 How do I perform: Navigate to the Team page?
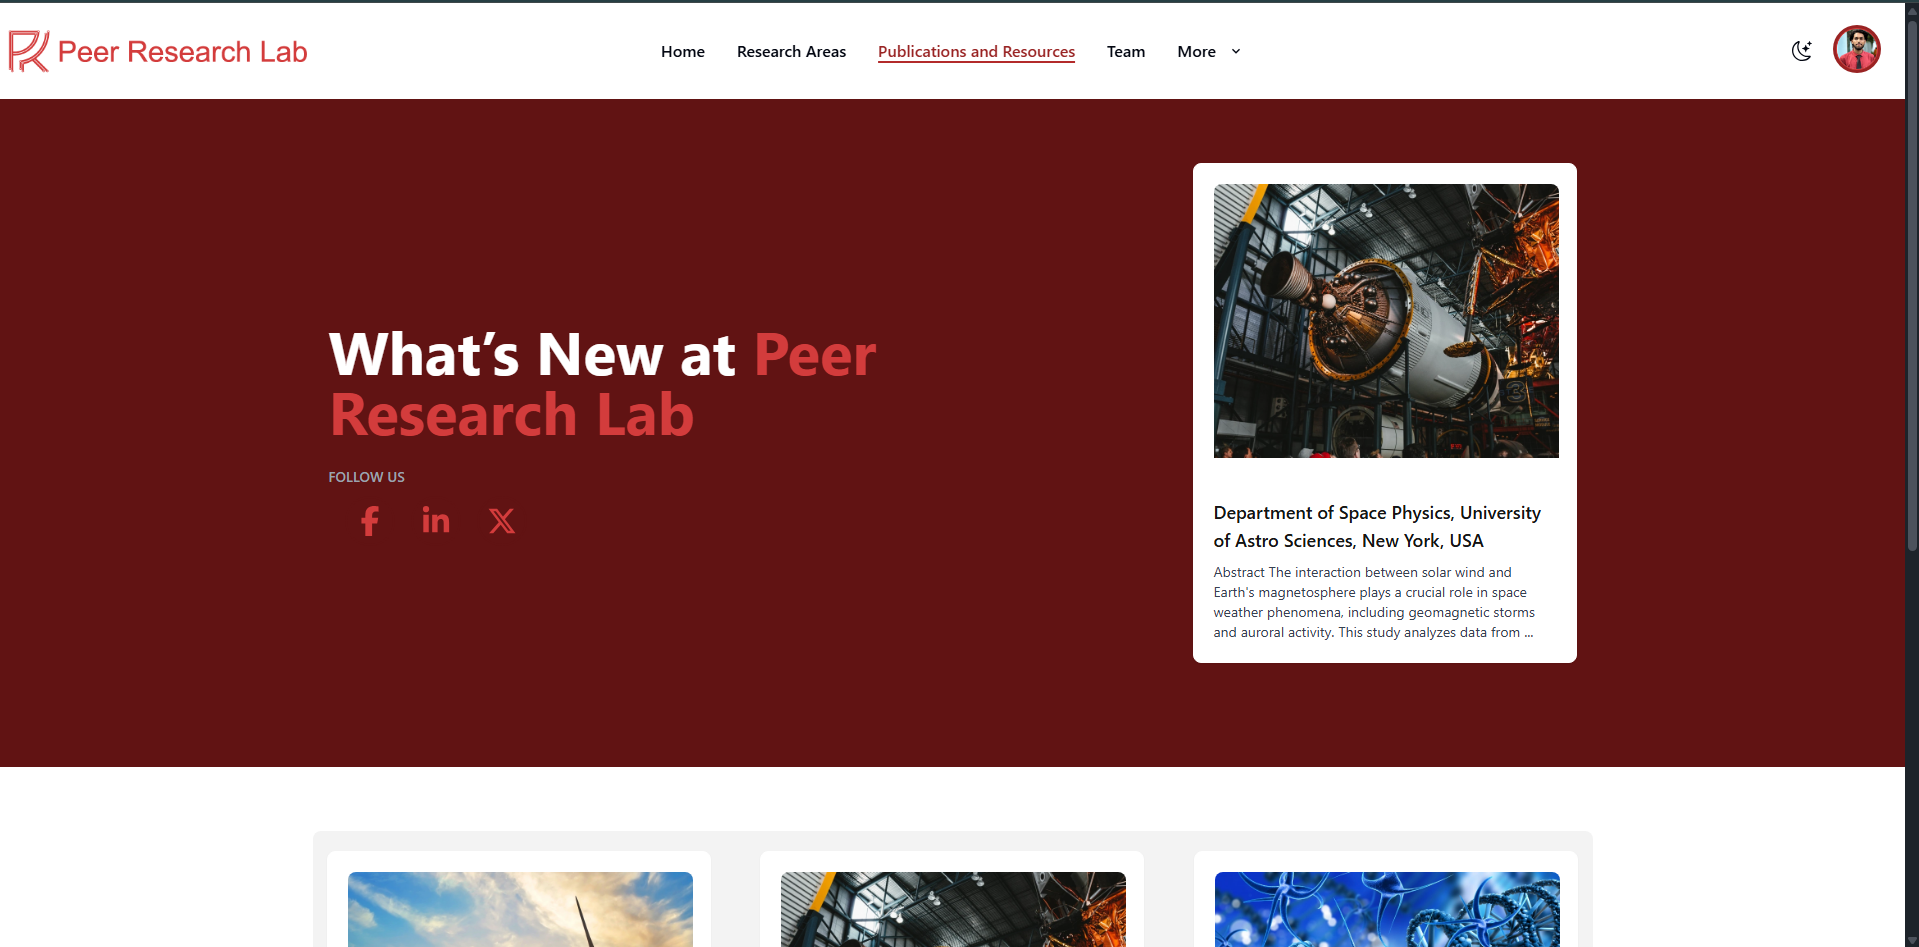coord(1126,52)
